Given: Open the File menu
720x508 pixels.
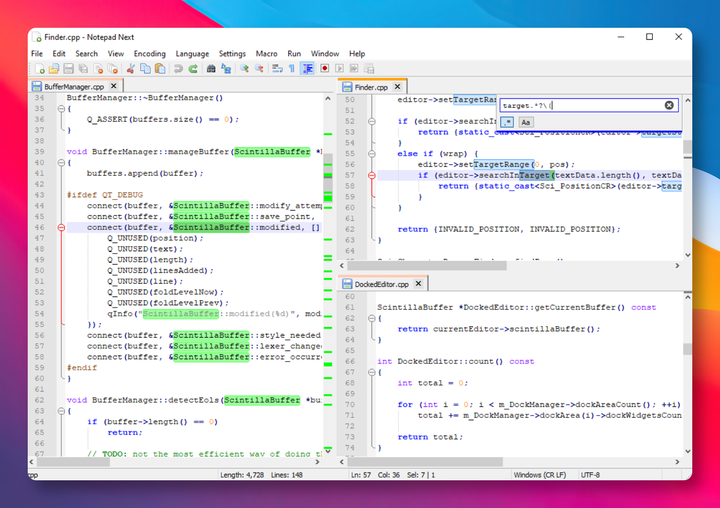Looking at the screenshot, I should 37,54.
